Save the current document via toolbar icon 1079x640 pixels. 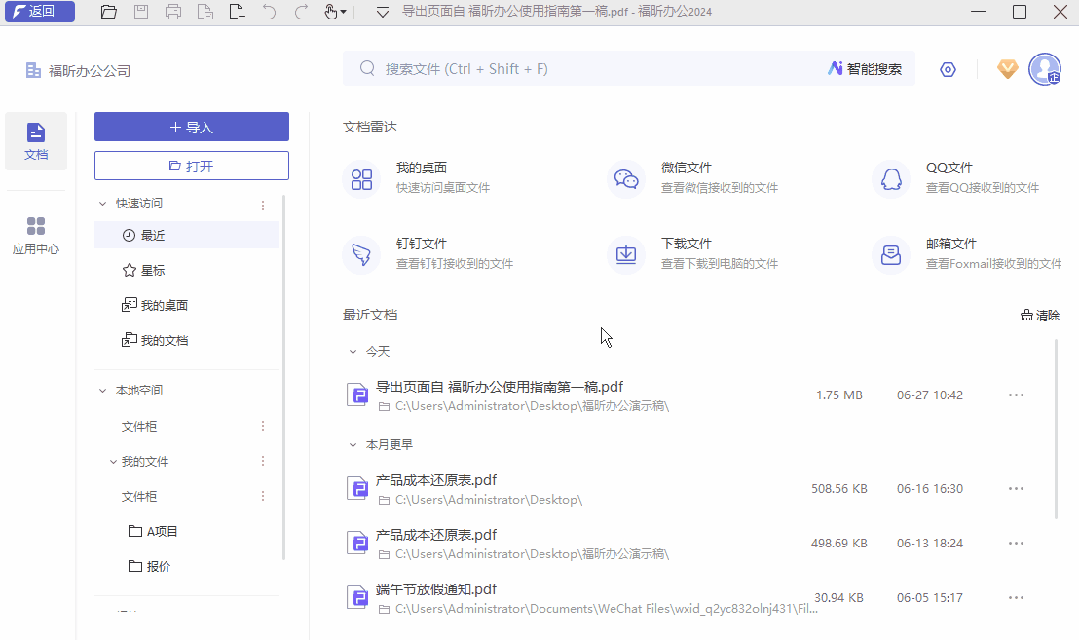tap(141, 12)
